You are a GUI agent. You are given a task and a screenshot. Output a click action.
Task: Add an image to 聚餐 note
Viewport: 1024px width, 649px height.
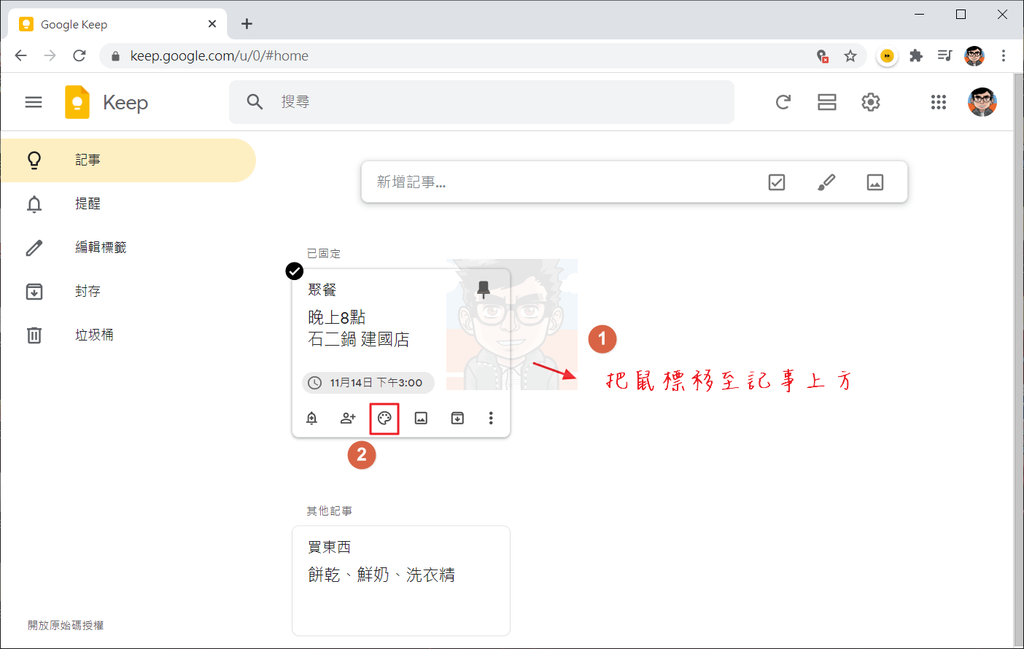pos(421,418)
